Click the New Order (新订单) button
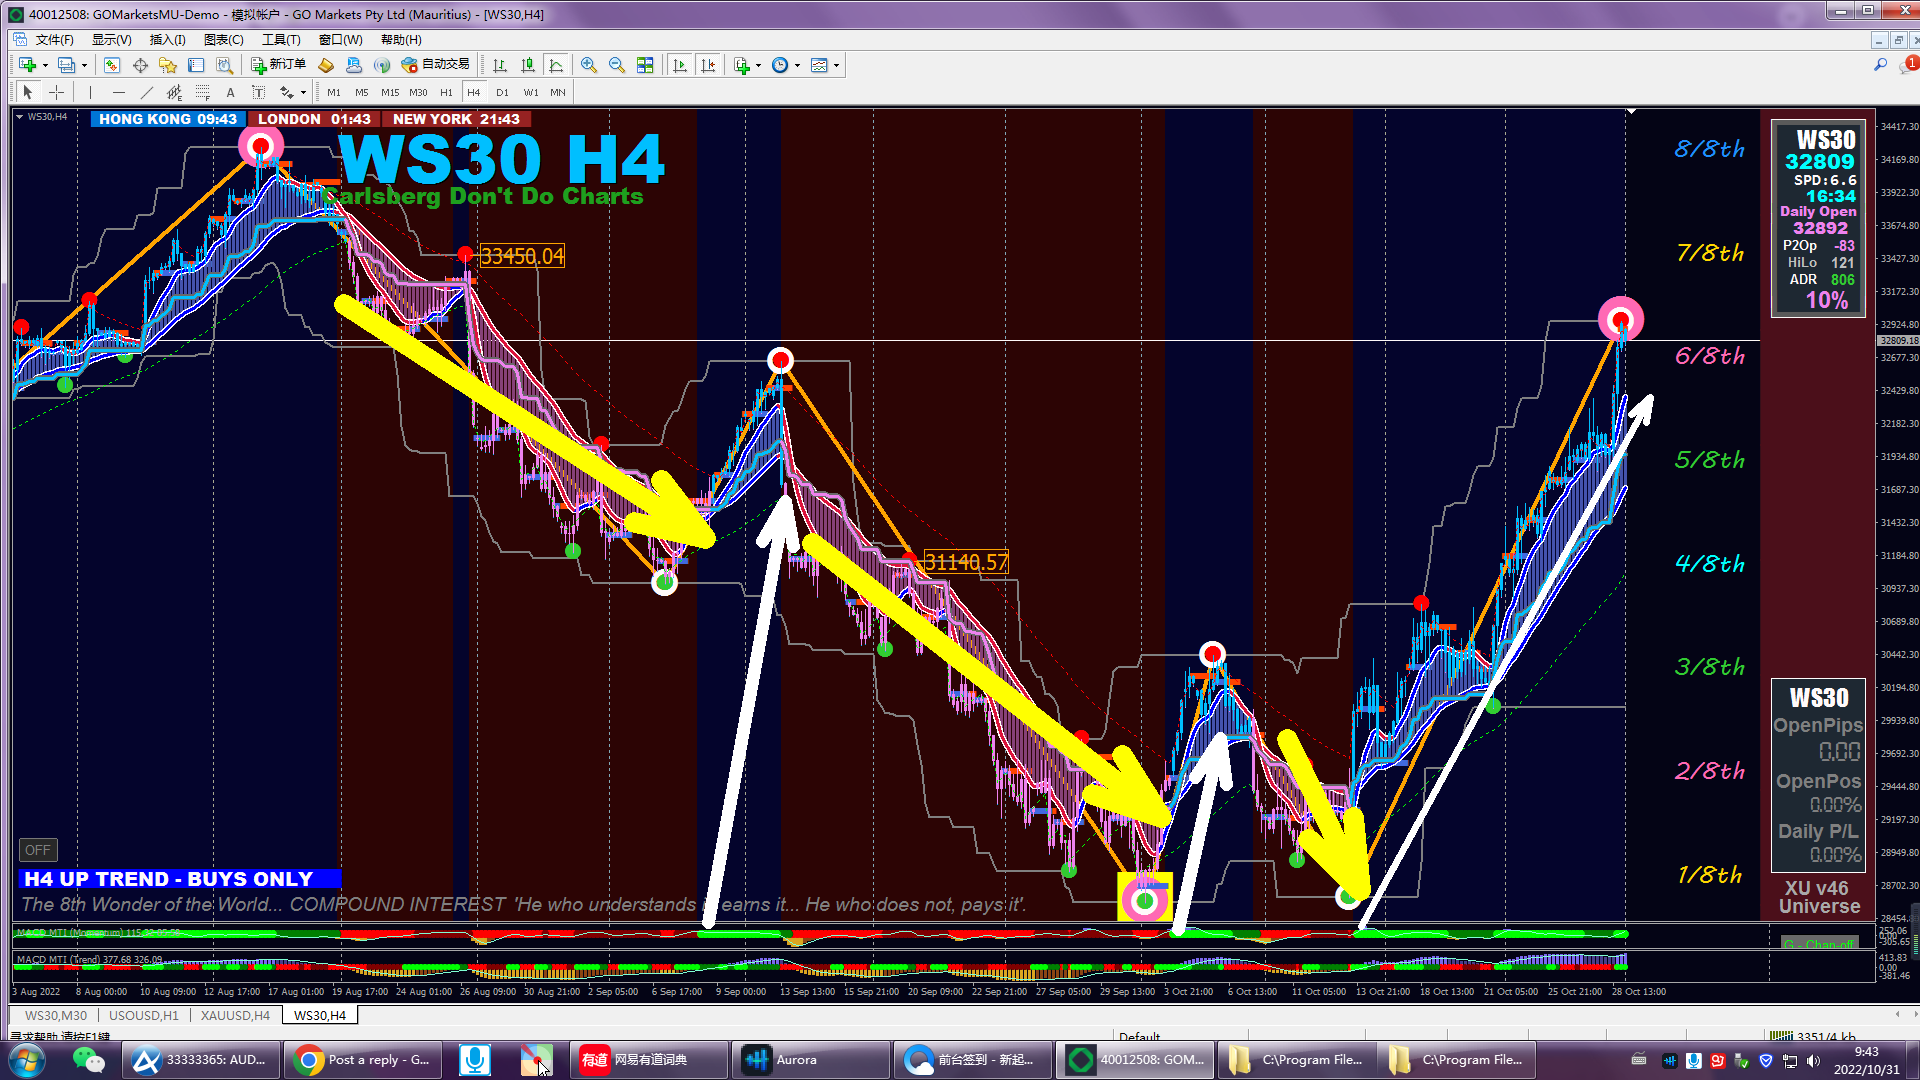1920x1080 pixels. pyautogui.click(x=279, y=65)
